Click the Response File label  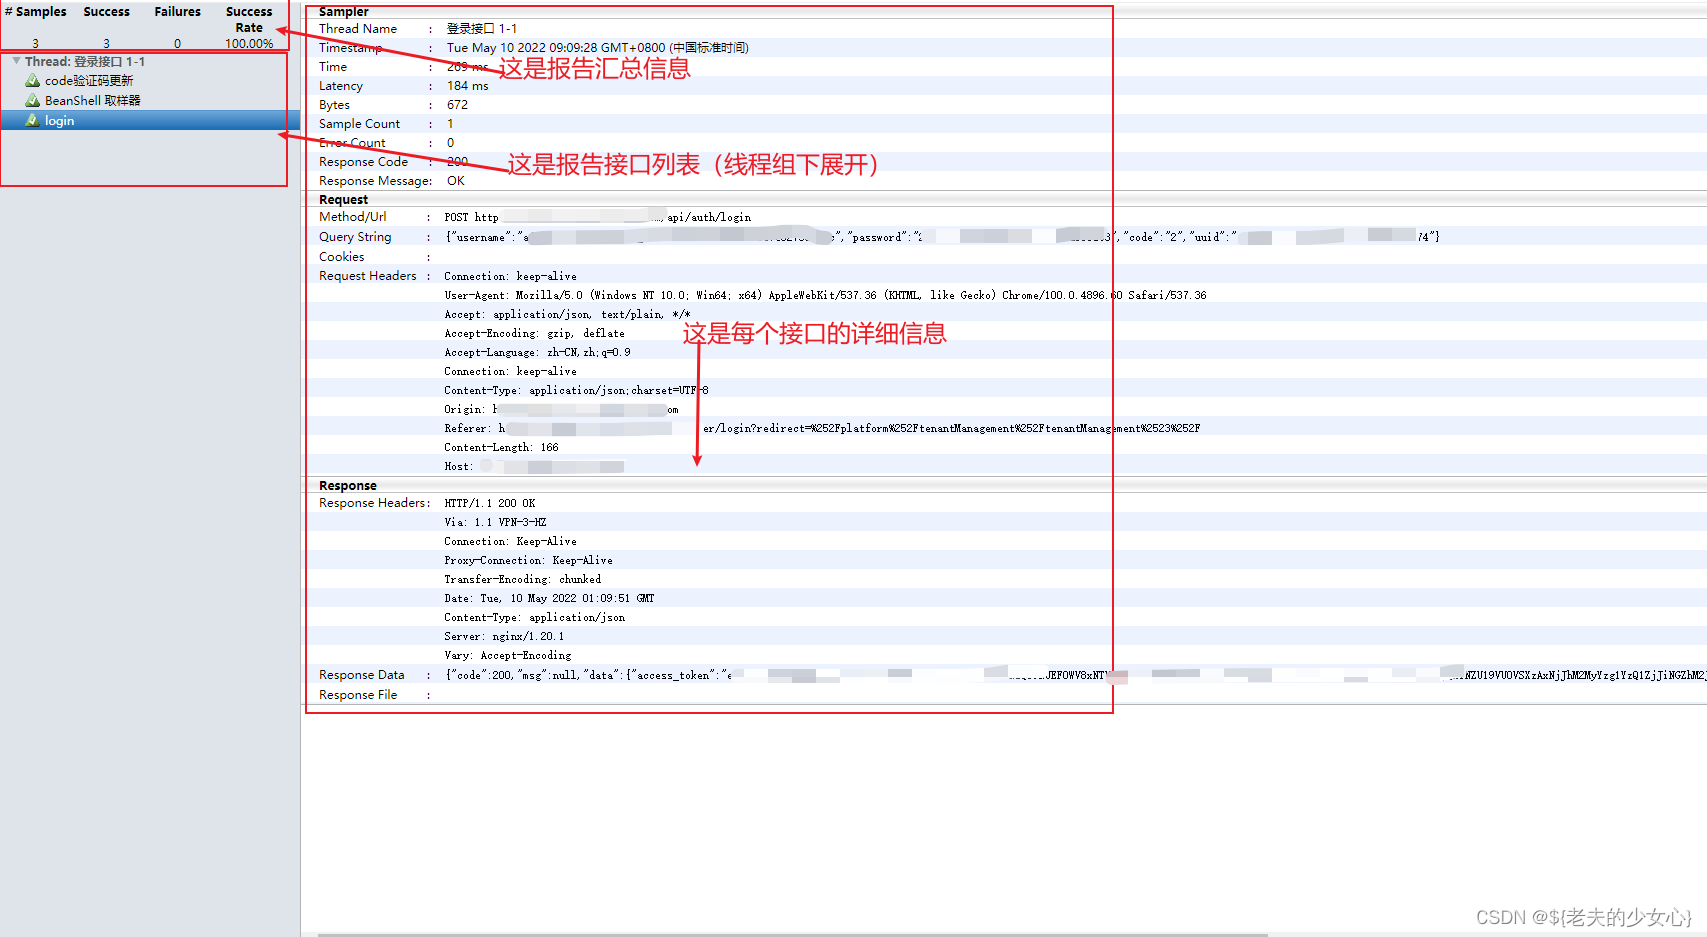pyautogui.click(x=358, y=695)
